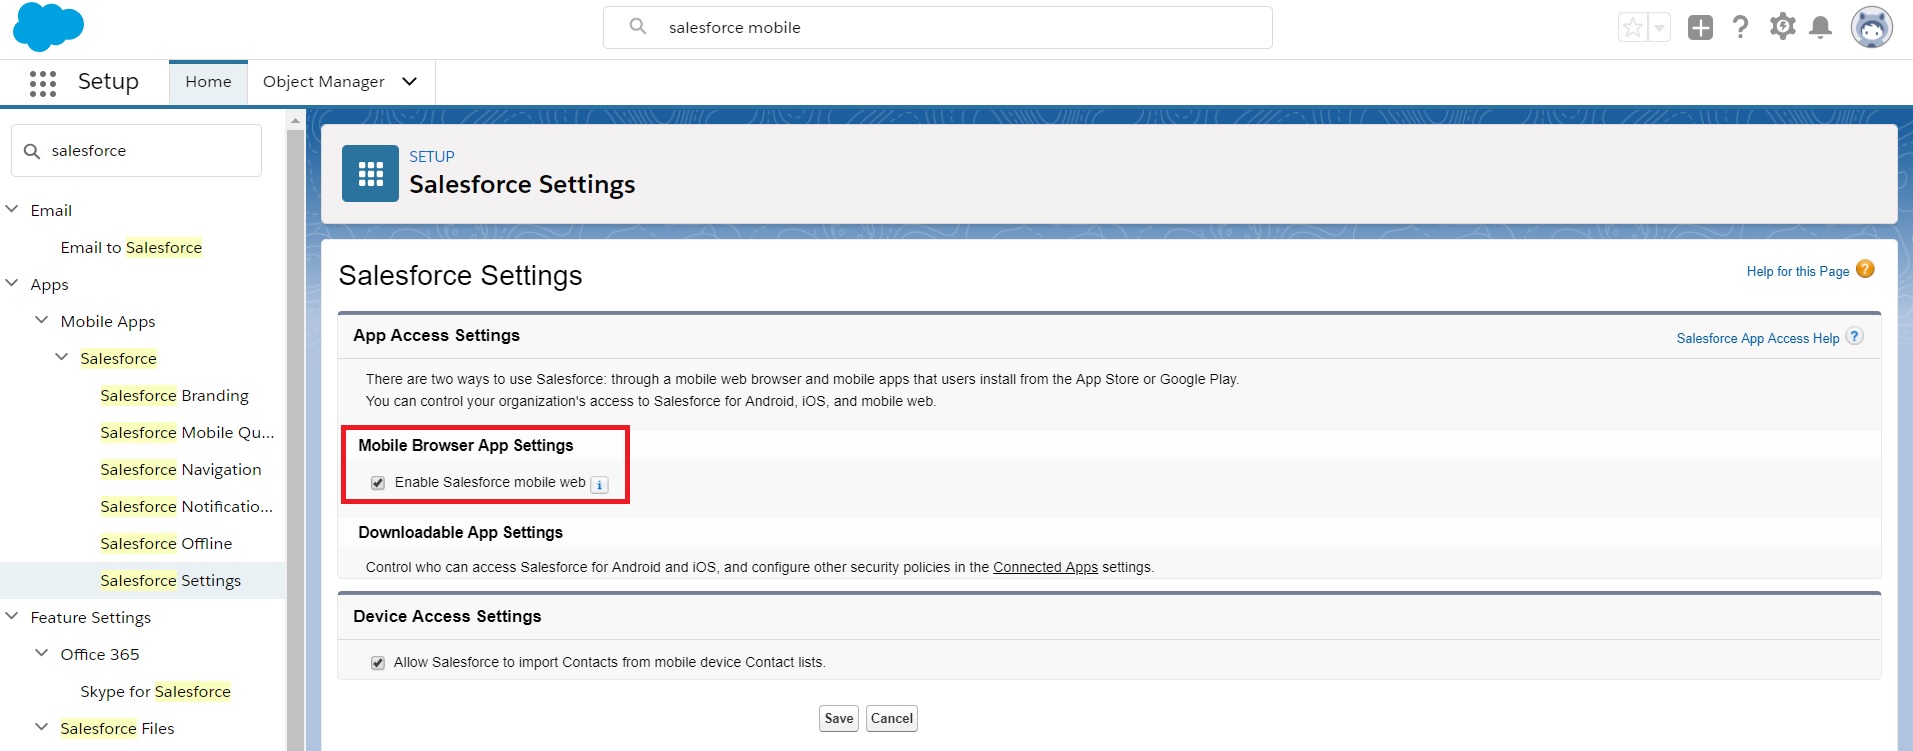Open the favorites list dropdown arrow

1659,28
